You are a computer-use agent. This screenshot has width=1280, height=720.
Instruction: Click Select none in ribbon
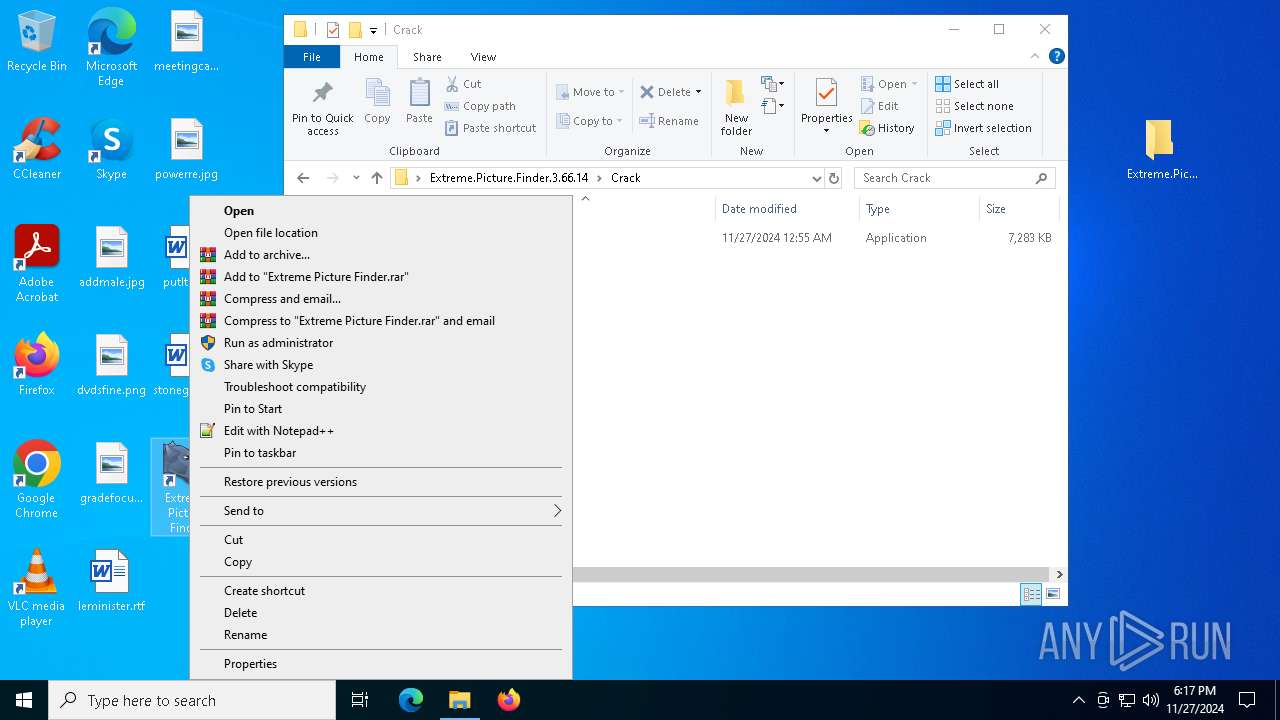coord(974,106)
